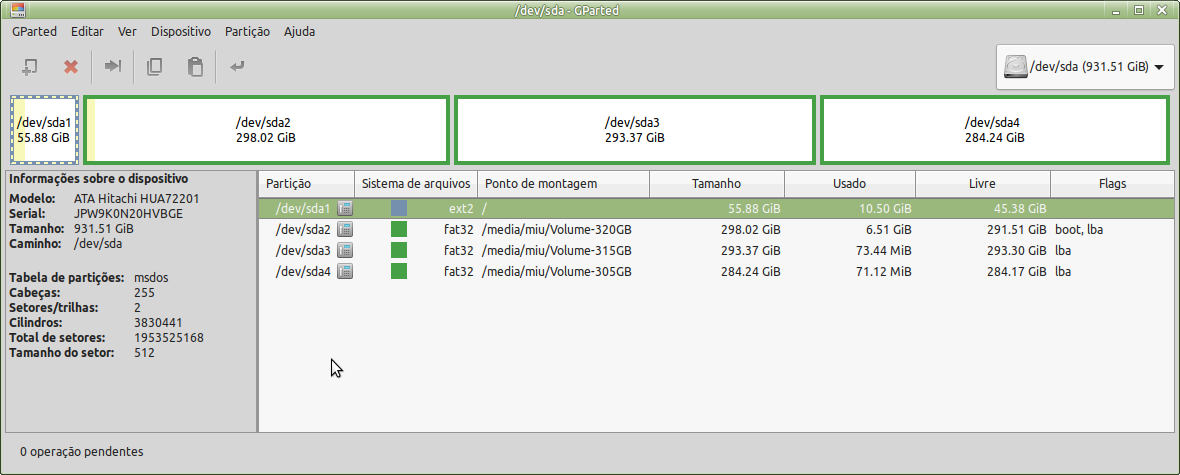Click the mounted key icon beside /dev/sda4

click(345, 271)
